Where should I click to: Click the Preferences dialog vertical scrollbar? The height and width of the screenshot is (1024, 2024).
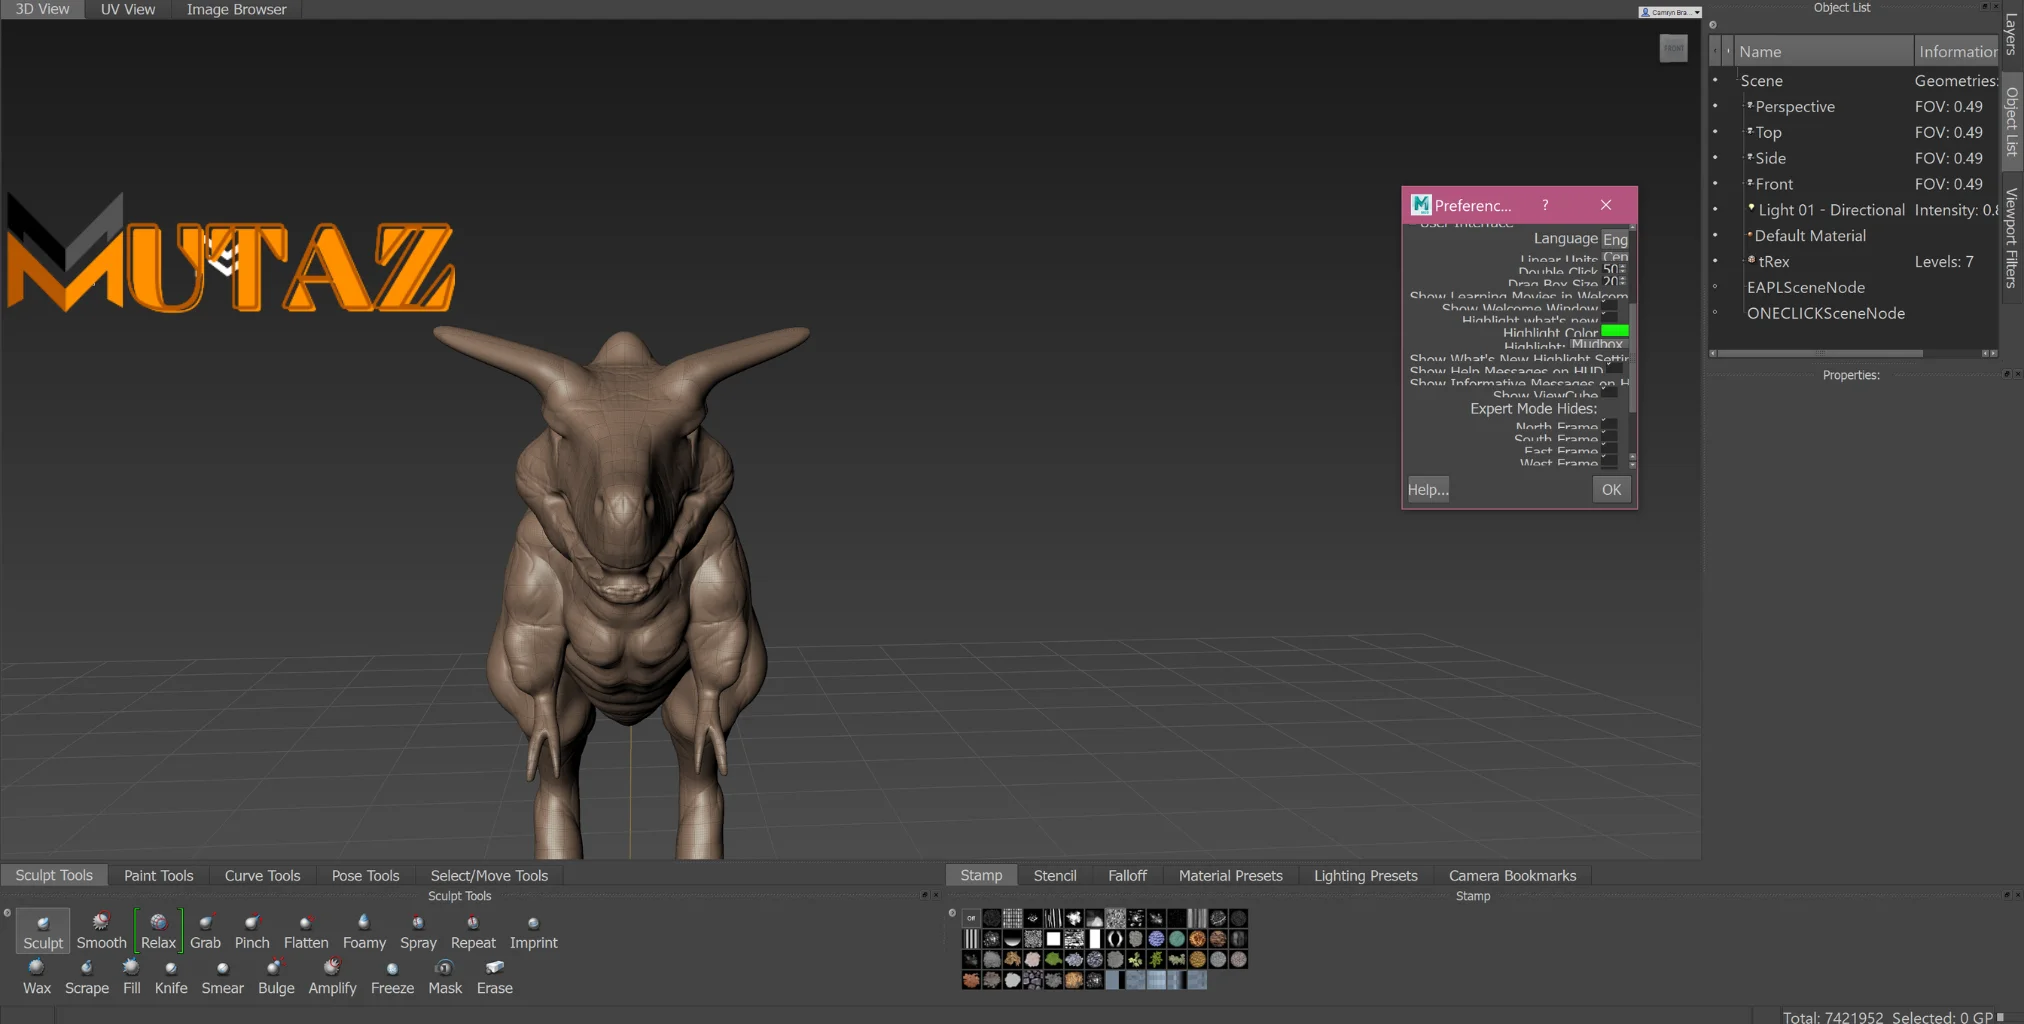point(1632,360)
